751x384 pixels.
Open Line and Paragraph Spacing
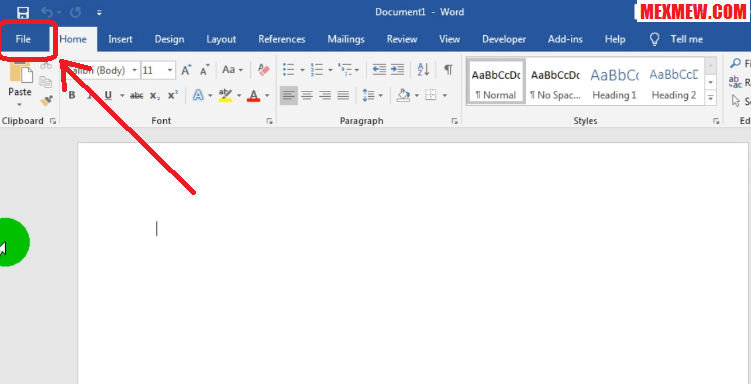pyautogui.click(x=368, y=95)
